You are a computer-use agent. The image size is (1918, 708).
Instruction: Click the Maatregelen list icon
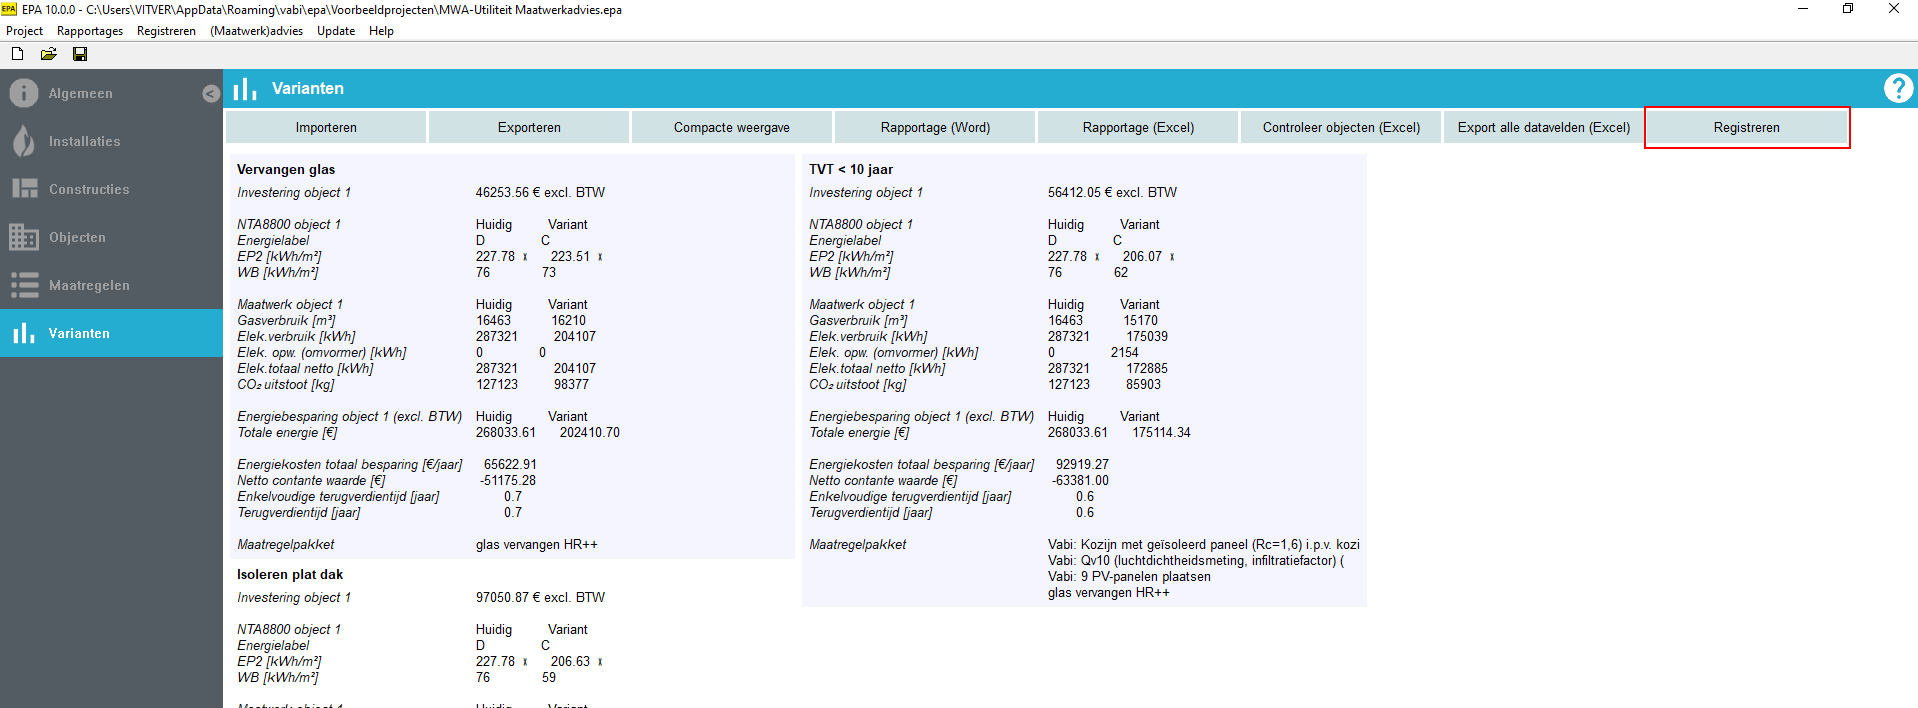pyautogui.click(x=24, y=285)
